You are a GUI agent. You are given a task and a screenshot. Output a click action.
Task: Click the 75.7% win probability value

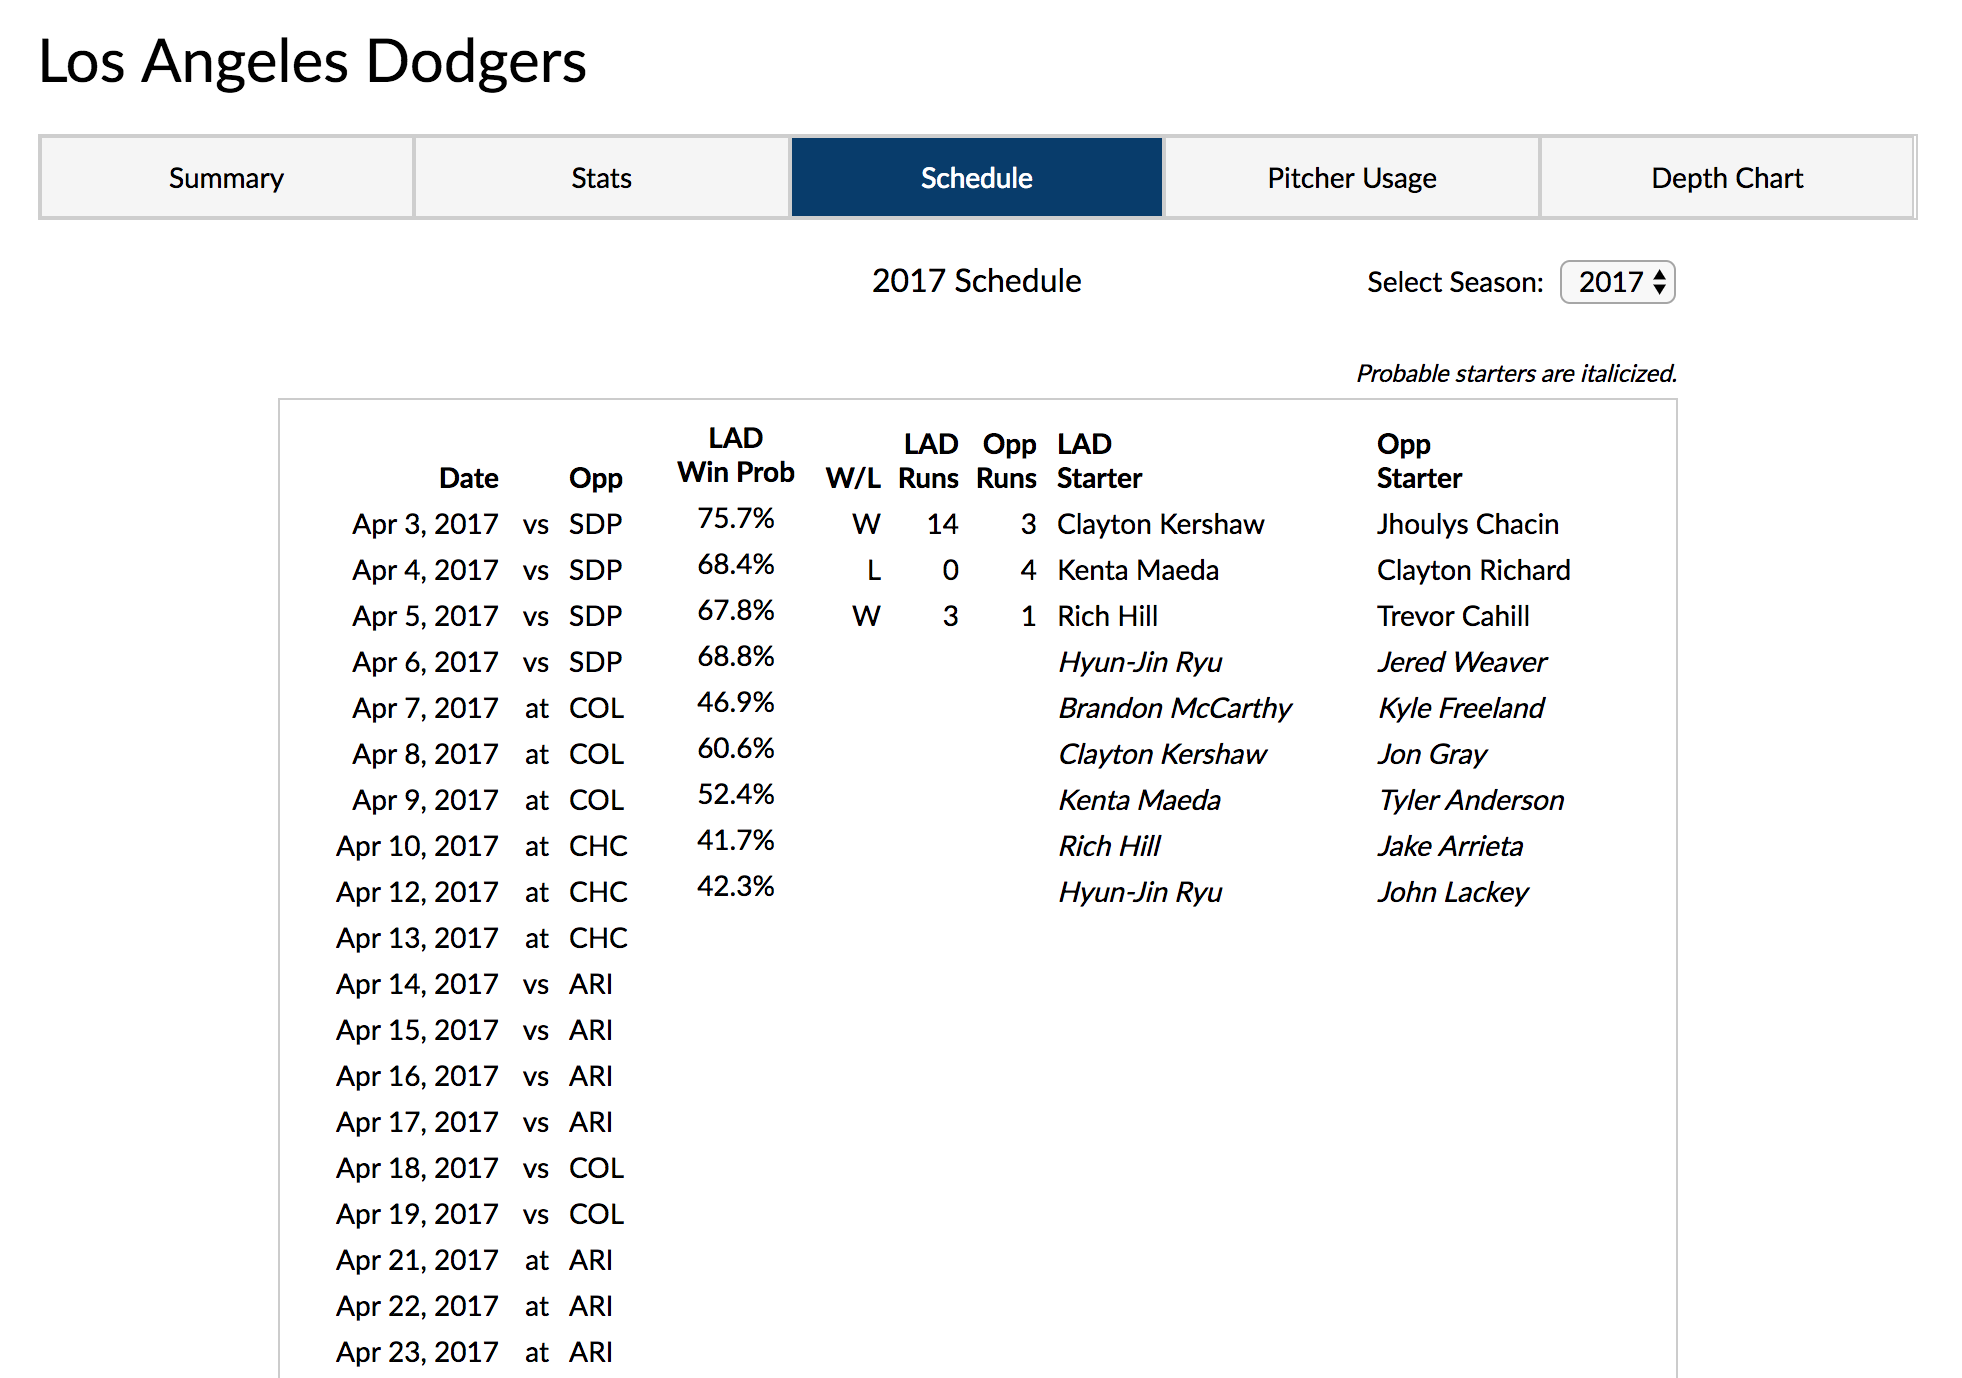(735, 518)
